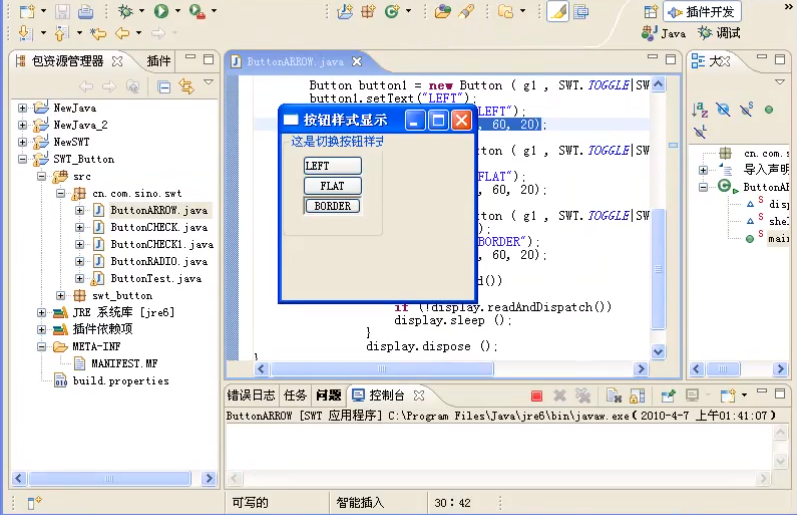Switch to the 调试 perspective
The height and width of the screenshot is (515, 797).
718,33
